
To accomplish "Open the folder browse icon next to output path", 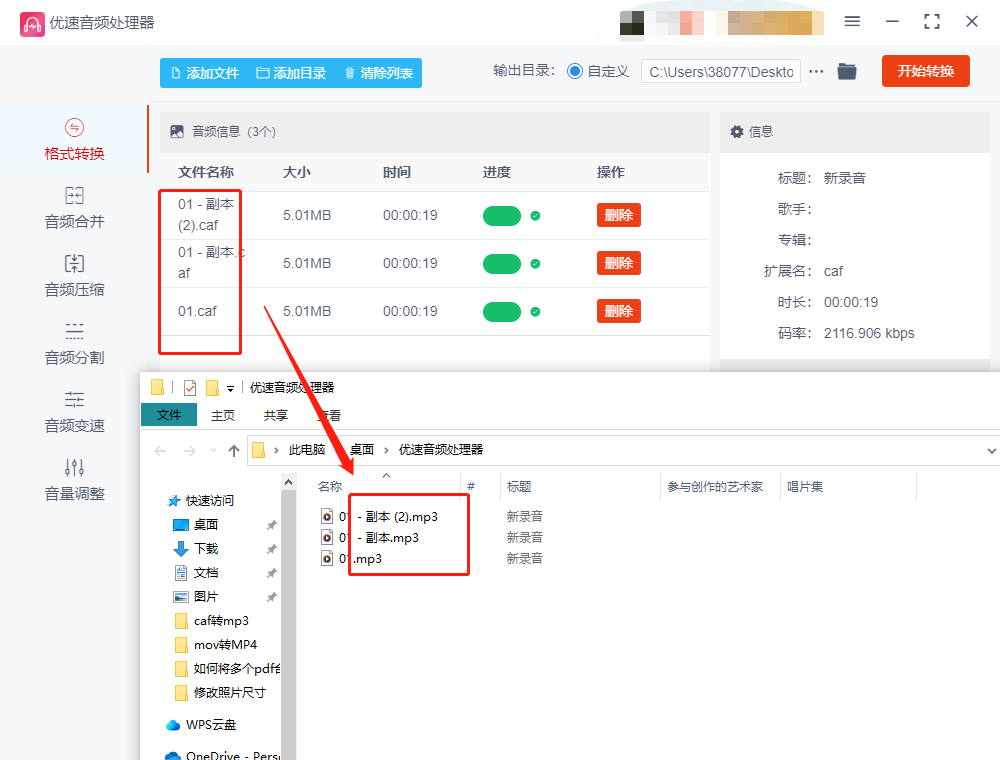I will click(847, 71).
